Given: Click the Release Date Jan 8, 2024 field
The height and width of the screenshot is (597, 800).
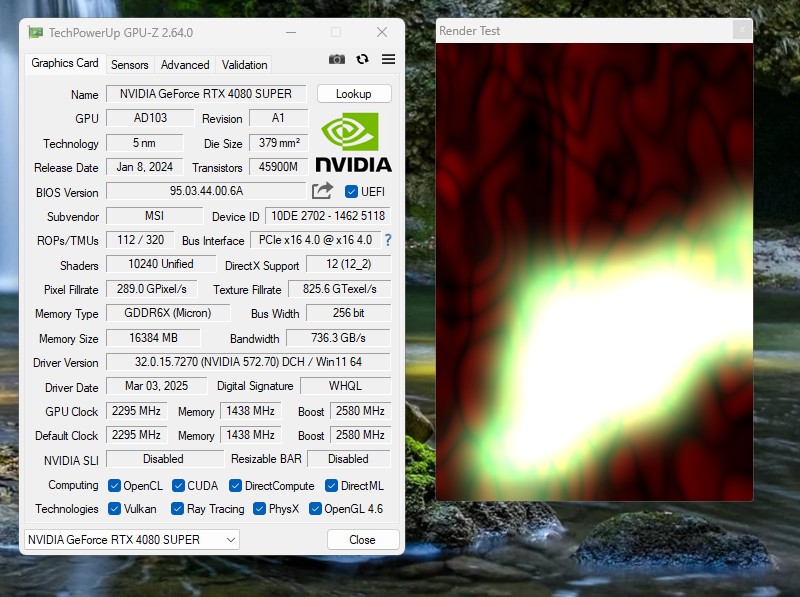Looking at the screenshot, I should (144, 167).
